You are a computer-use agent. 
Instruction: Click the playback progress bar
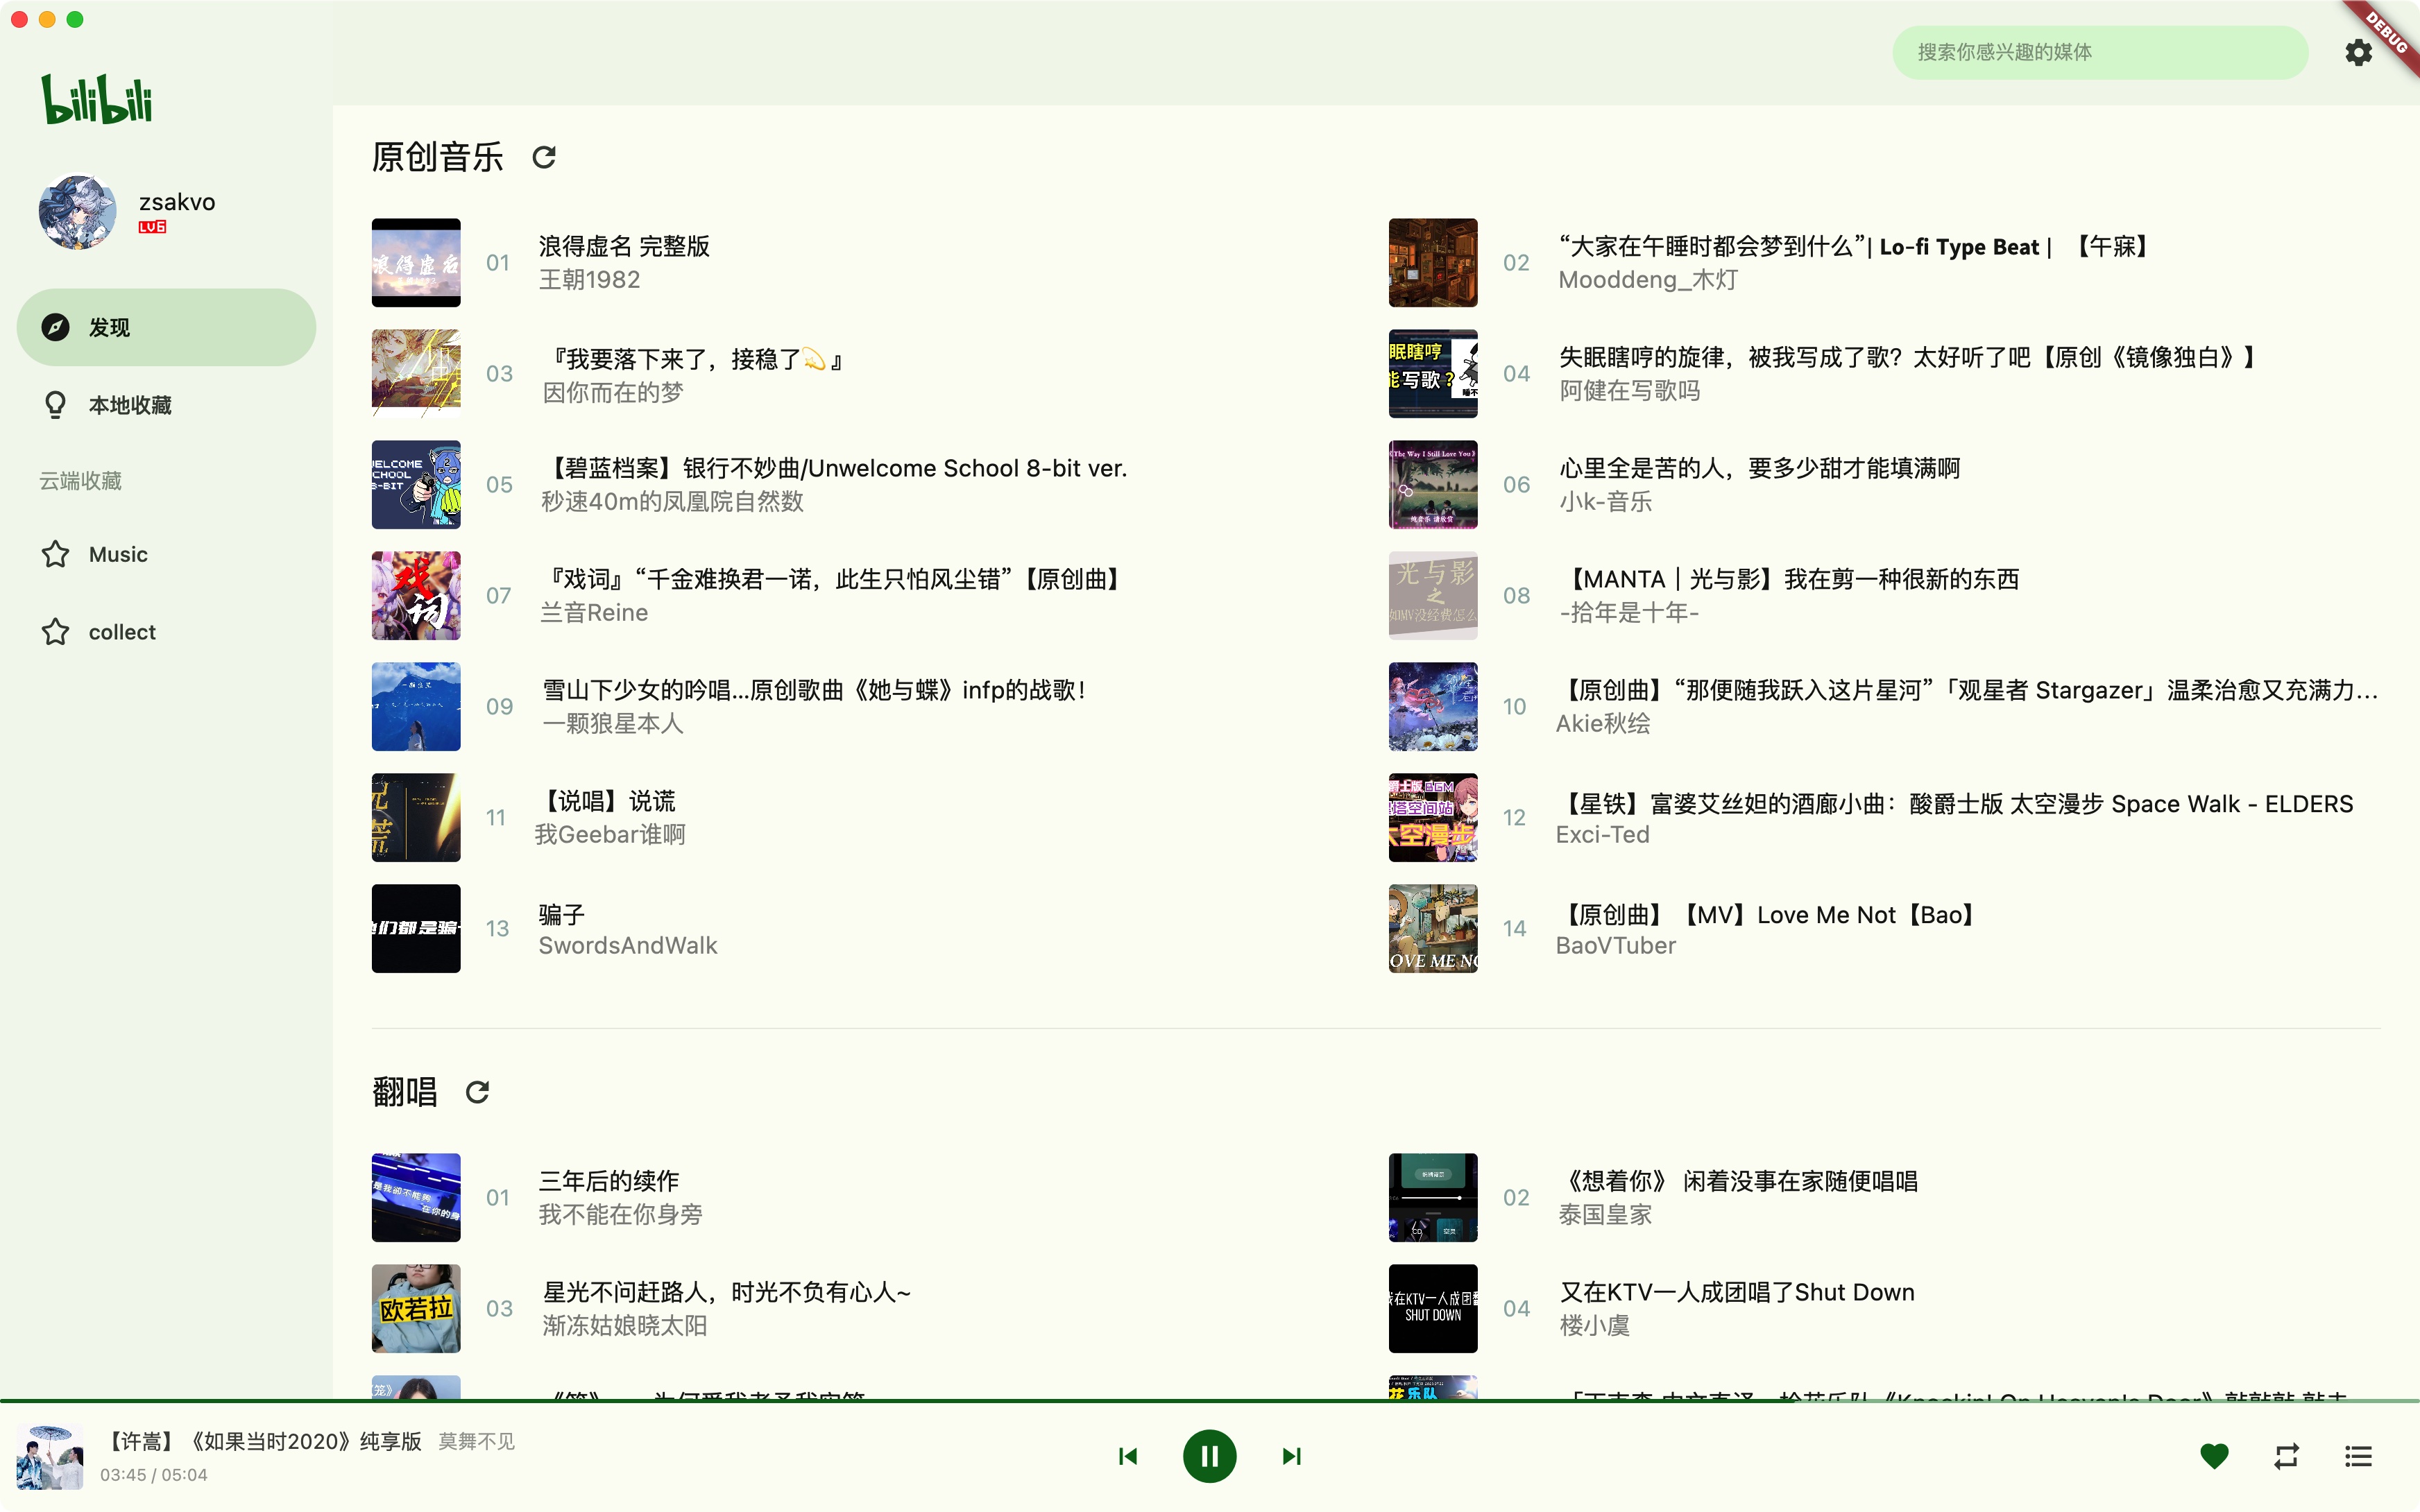(x=1209, y=1401)
